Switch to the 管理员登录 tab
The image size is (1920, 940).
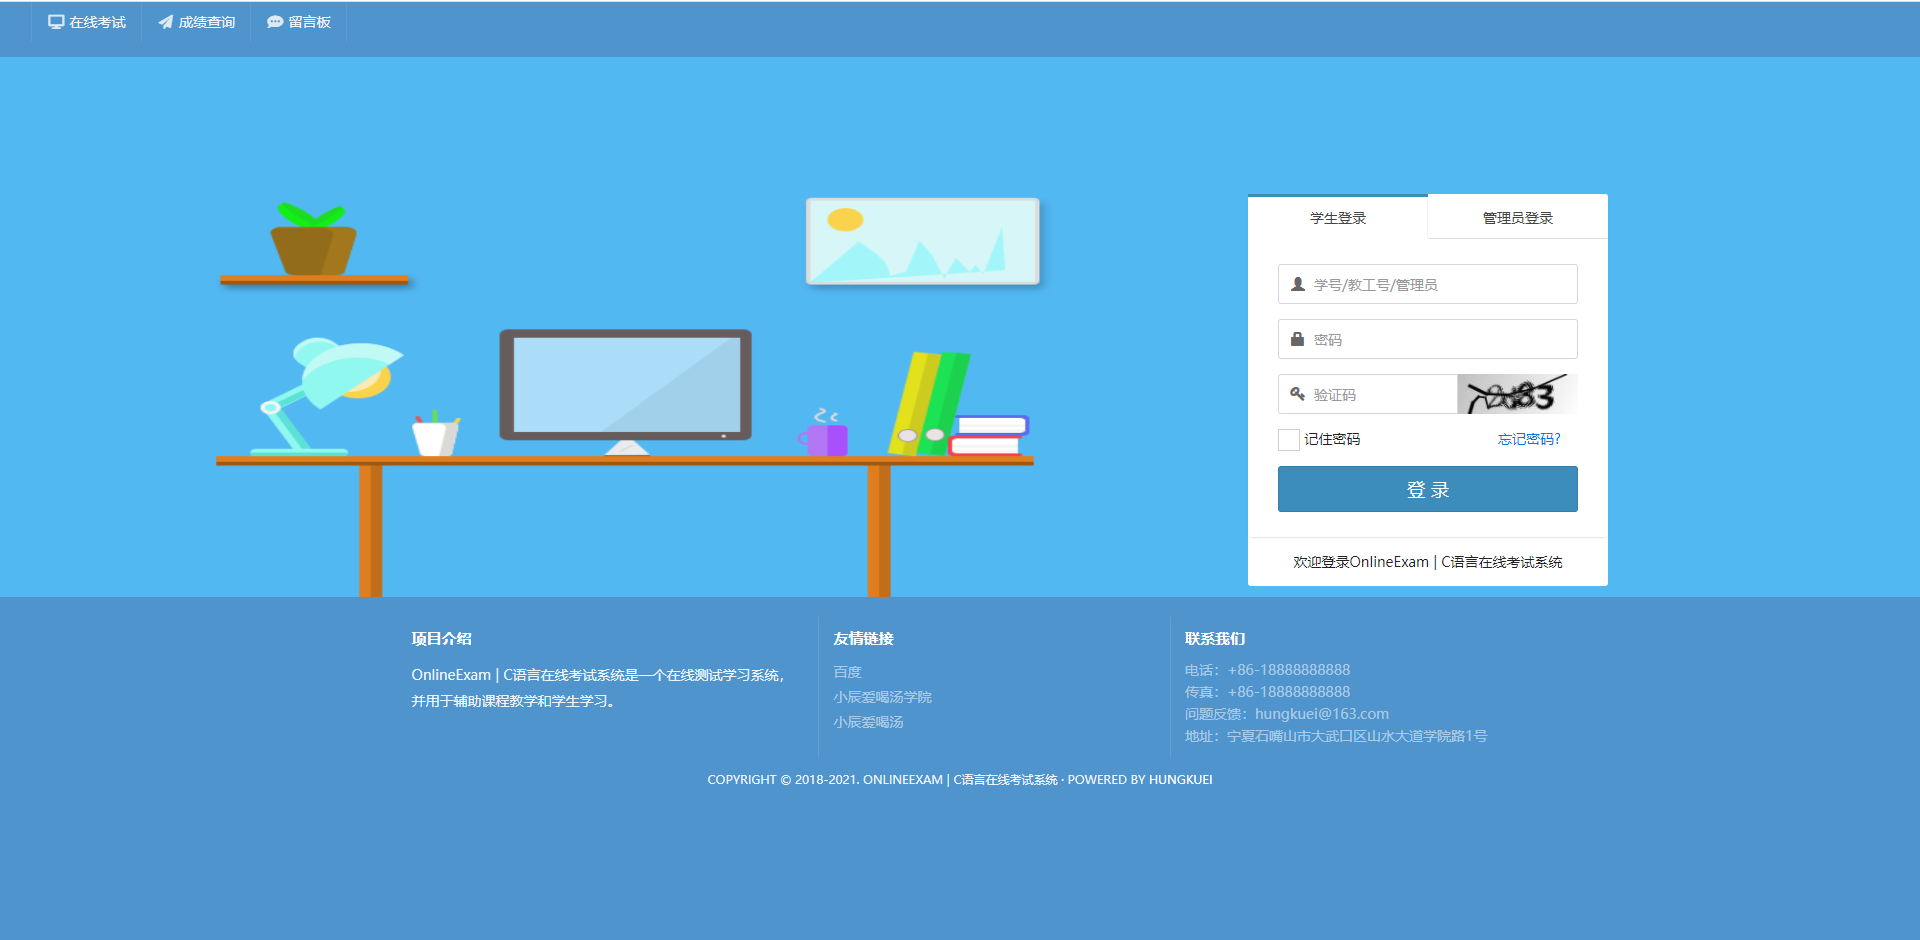(x=1517, y=217)
